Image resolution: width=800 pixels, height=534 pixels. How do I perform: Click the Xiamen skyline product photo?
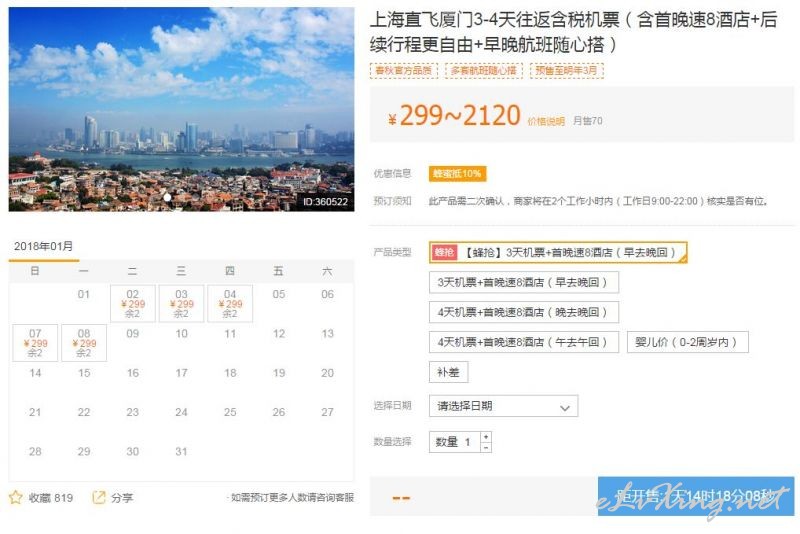click(x=181, y=109)
